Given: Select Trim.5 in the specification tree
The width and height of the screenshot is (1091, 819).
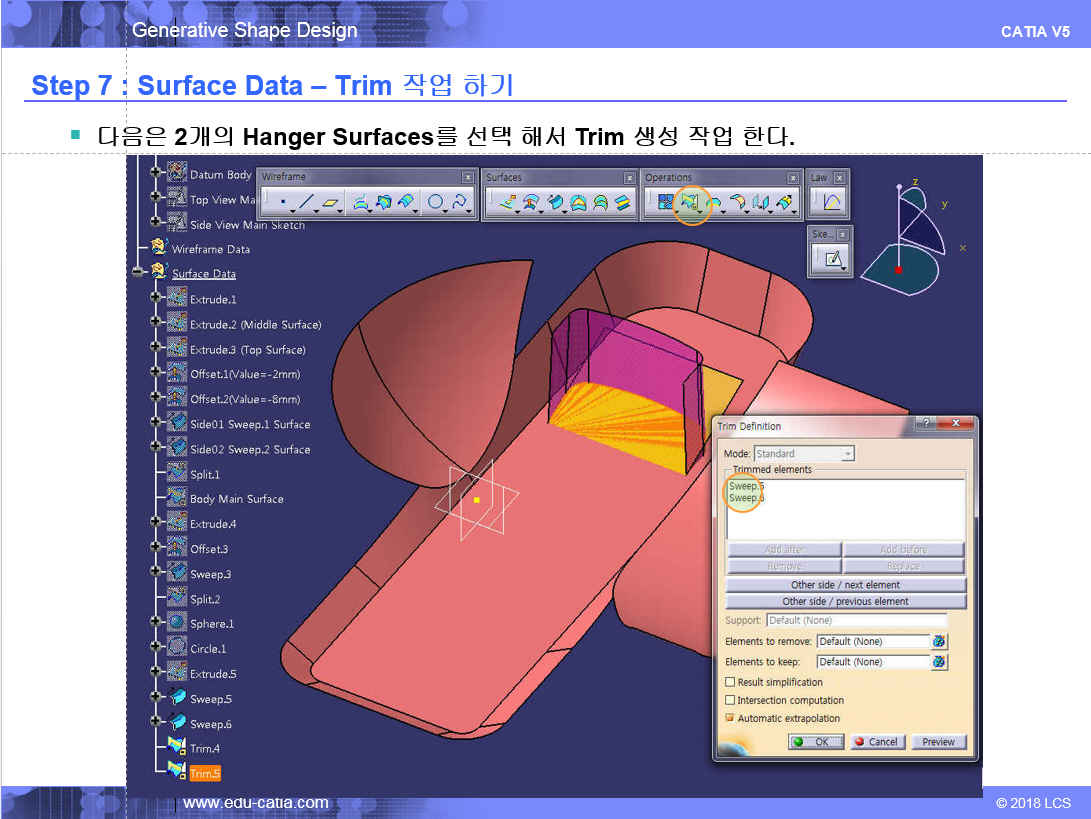Looking at the screenshot, I should click(x=204, y=773).
